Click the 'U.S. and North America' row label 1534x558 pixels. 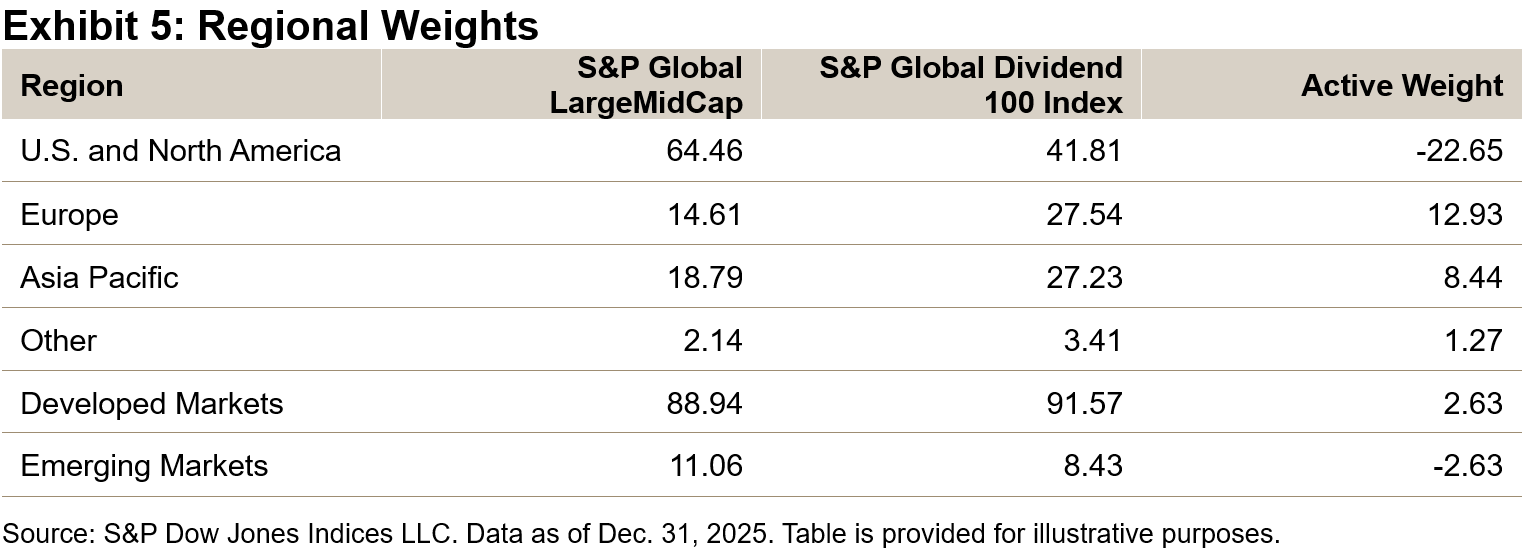coord(181,151)
